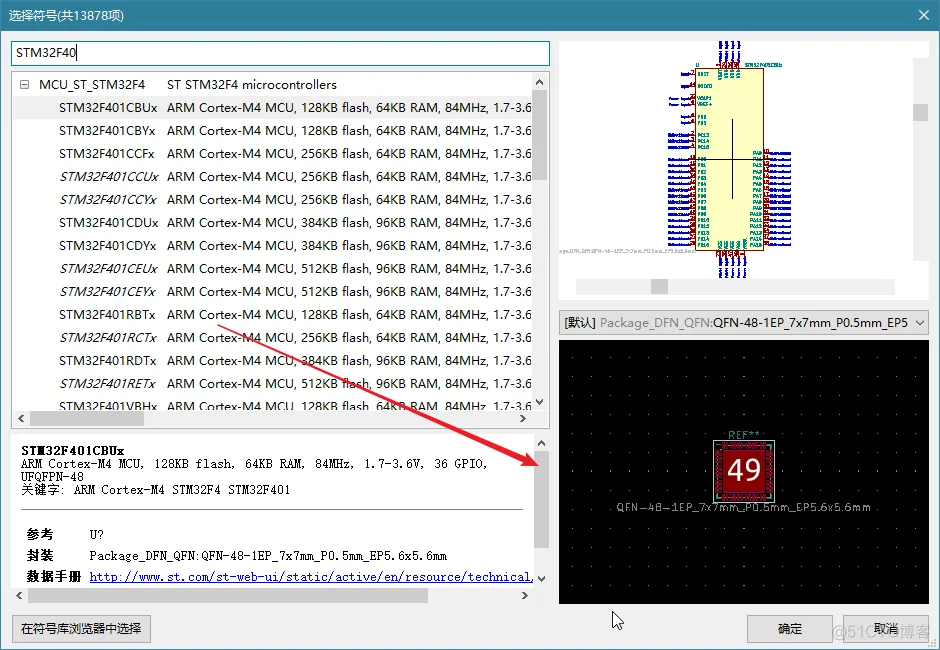Select the MCU_ST_STM32F4 library row
Image resolution: width=940 pixels, height=650 pixels.
tap(272, 85)
